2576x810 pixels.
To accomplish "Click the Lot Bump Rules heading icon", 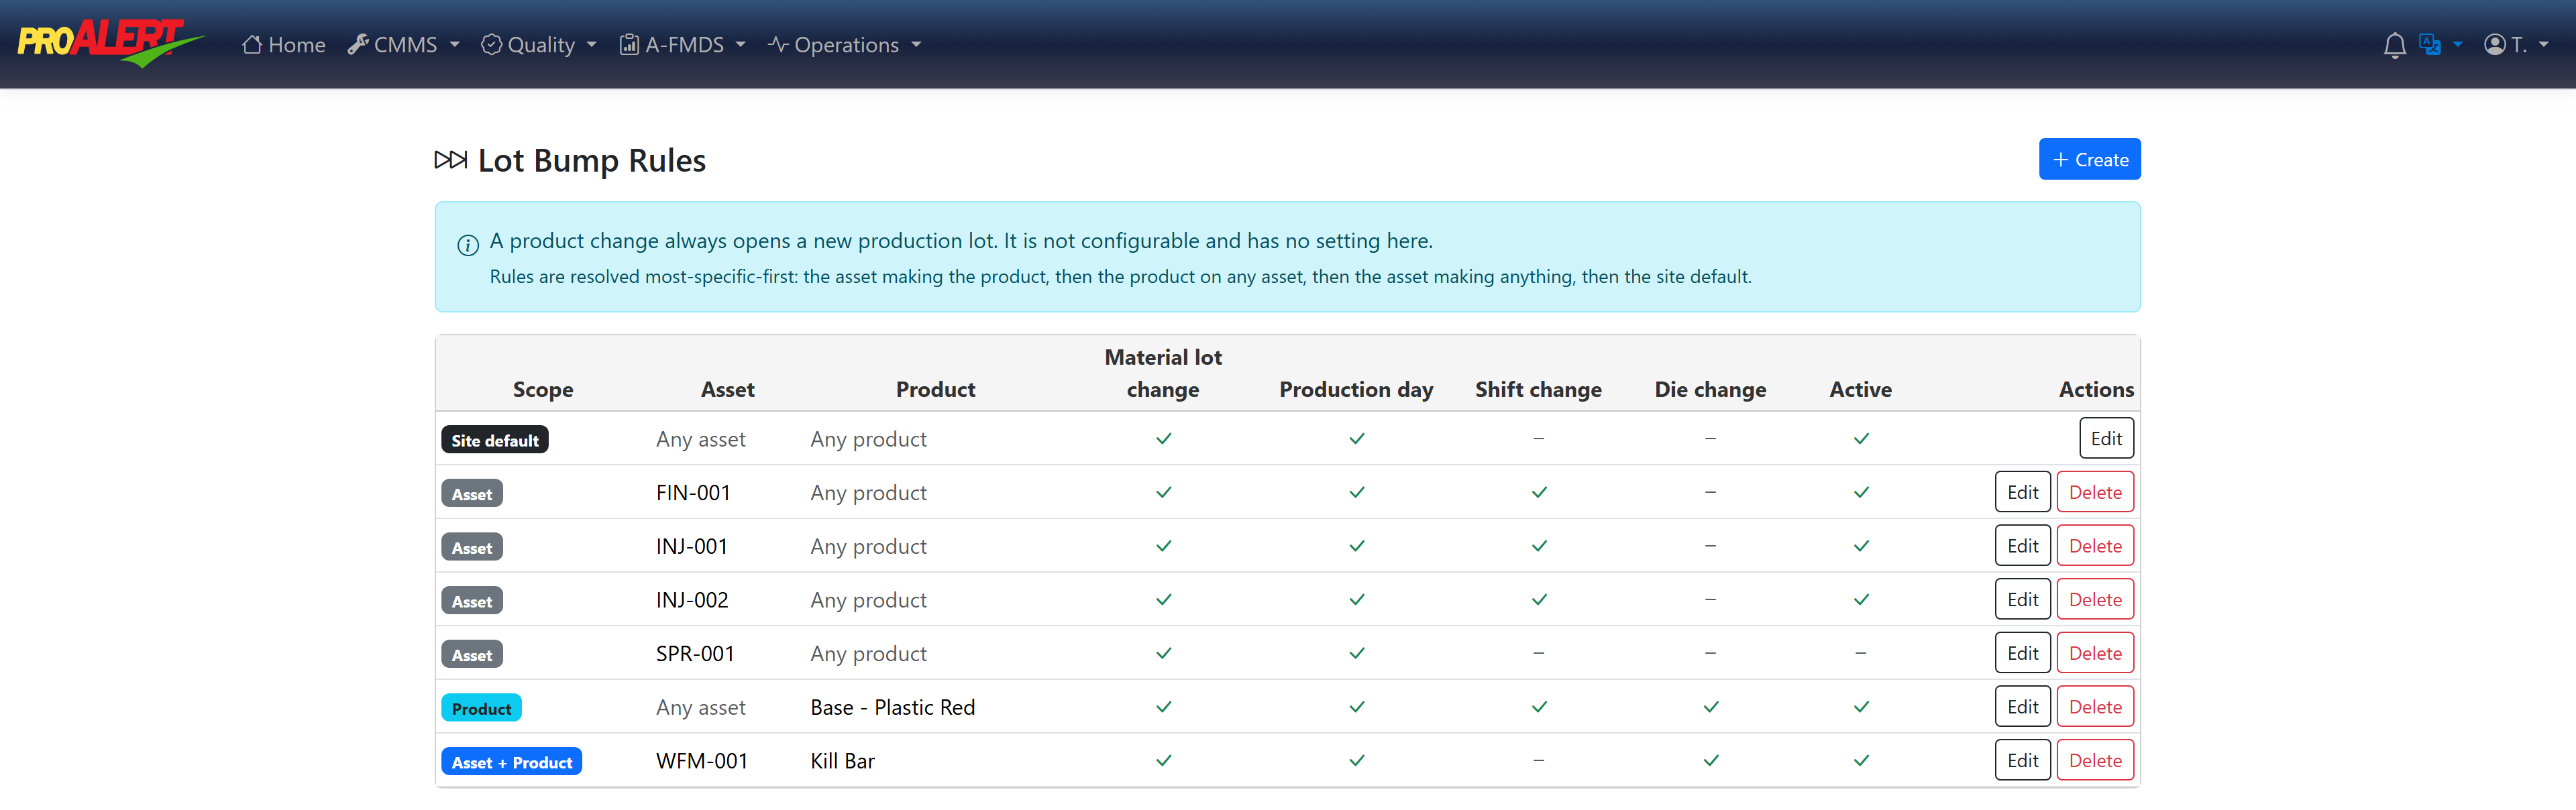I will click(451, 160).
